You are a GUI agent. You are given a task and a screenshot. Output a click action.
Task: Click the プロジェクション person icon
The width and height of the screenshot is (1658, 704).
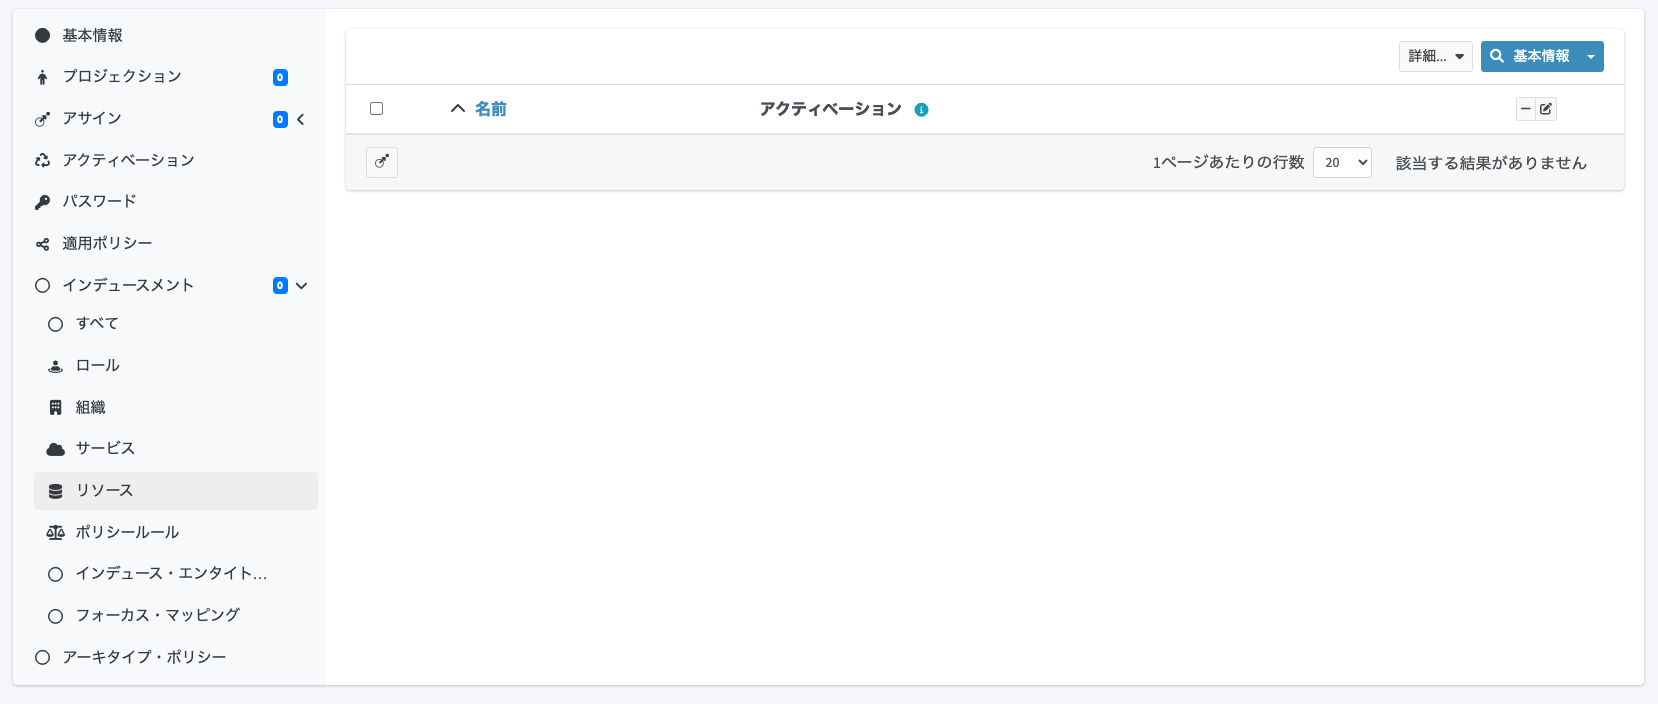pos(42,77)
